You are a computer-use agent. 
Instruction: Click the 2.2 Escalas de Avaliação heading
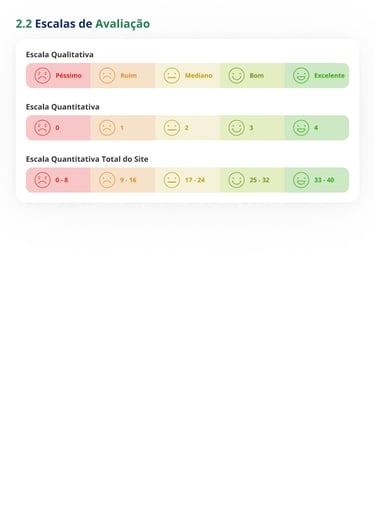point(83,24)
